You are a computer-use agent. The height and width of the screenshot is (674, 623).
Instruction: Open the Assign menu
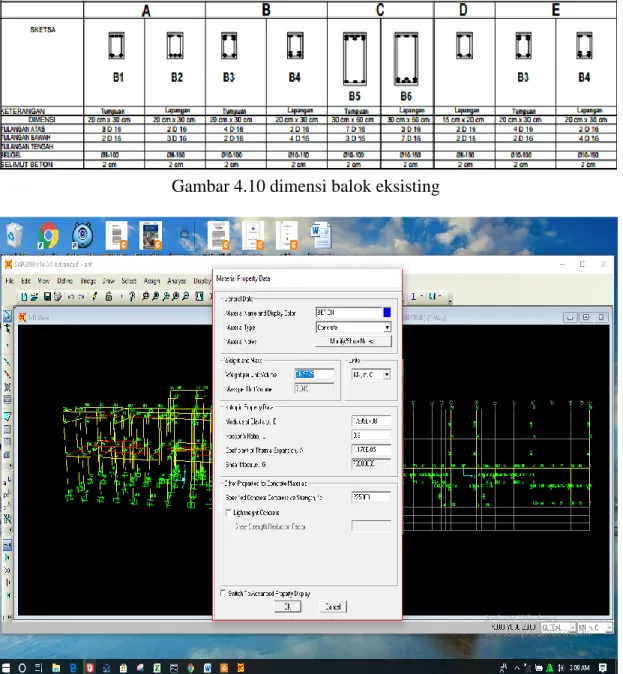(152, 281)
